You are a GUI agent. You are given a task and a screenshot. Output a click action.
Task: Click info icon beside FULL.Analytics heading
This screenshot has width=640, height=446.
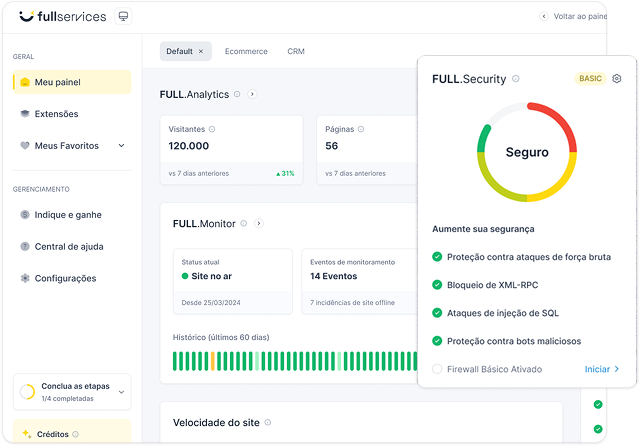[237, 94]
